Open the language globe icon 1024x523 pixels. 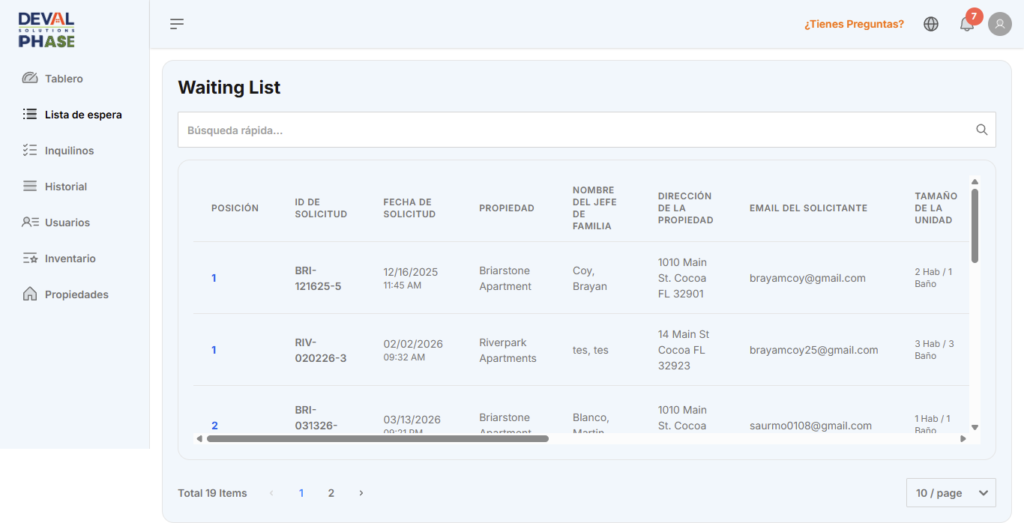click(x=931, y=24)
